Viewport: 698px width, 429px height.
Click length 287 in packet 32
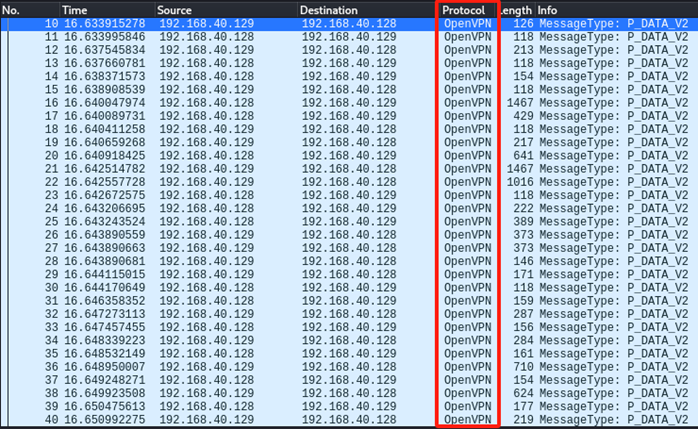(523, 314)
